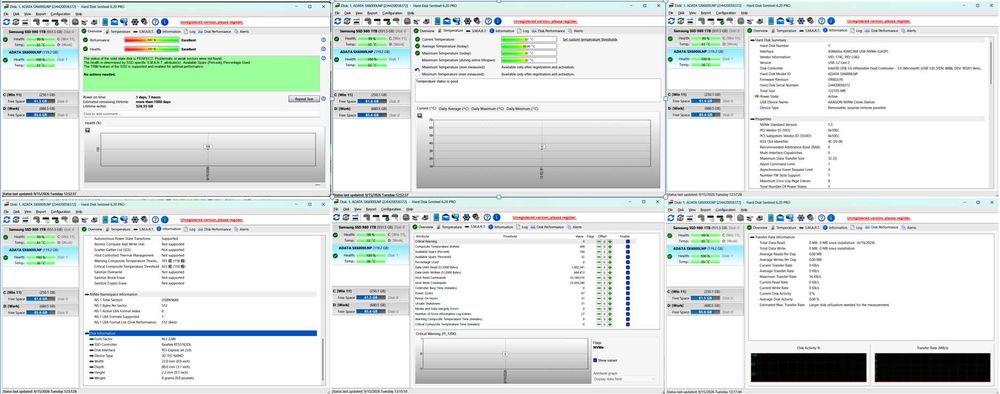Toggle the Enable checkbox for Available Spare (Percent)

click(628, 252)
